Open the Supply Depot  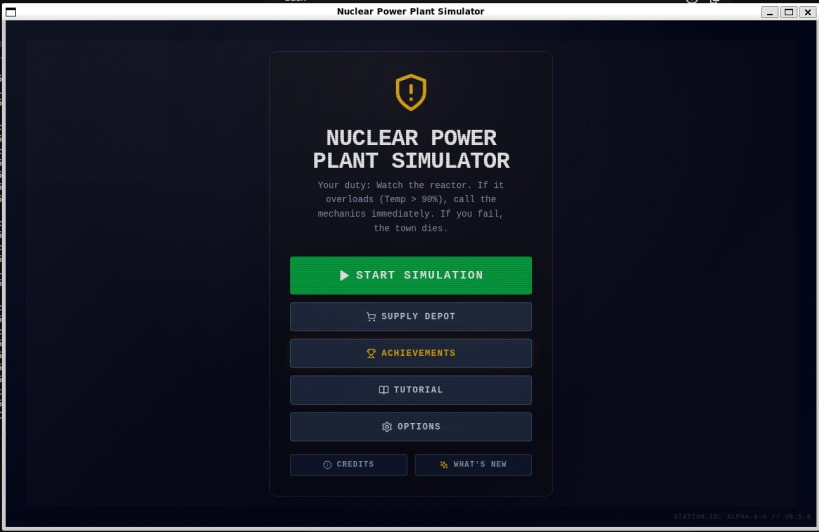(x=411, y=316)
